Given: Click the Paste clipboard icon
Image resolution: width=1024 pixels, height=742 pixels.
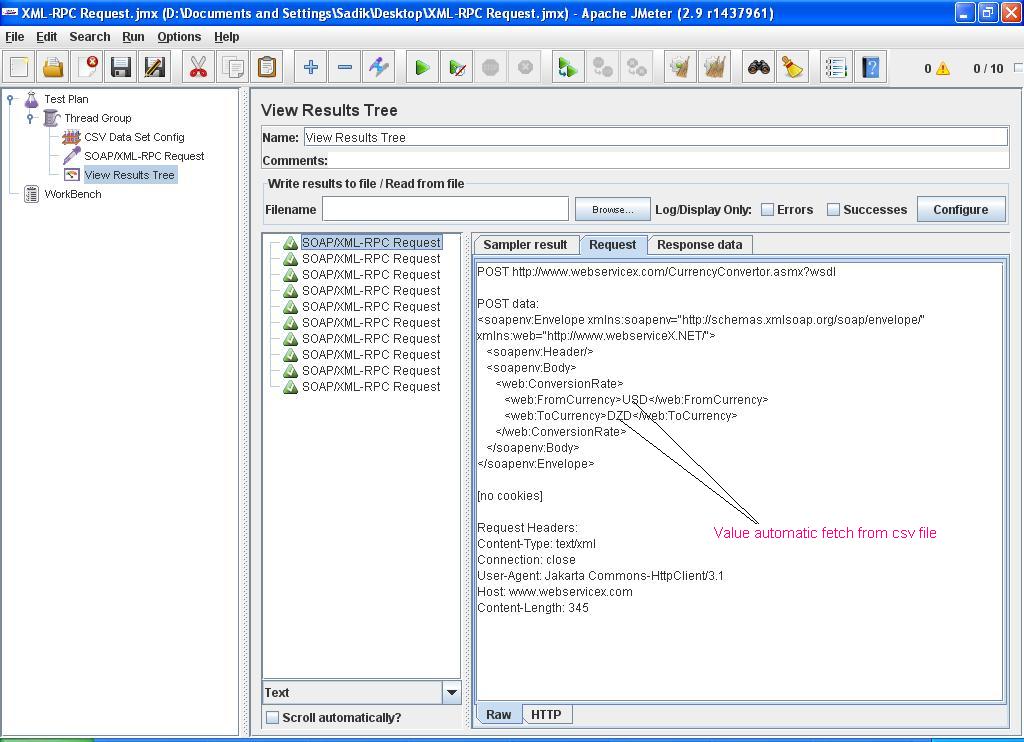Looking at the screenshot, I should point(266,67).
